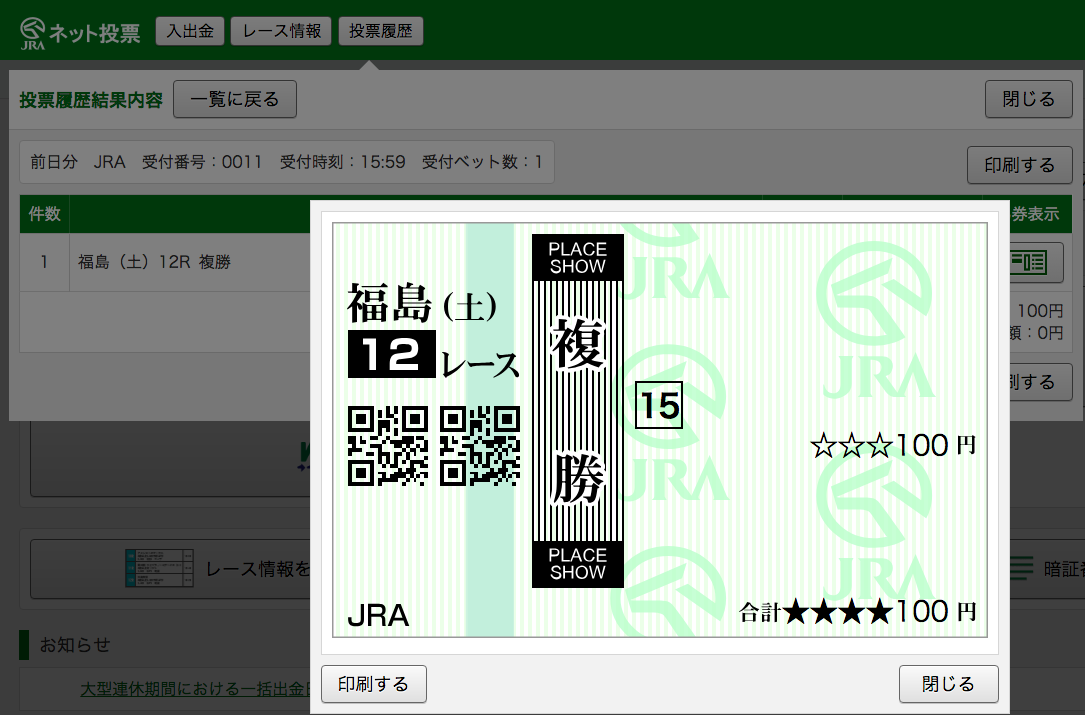Click 印刷する beside the receipt info
The width and height of the screenshot is (1085, 715).
1019,165
